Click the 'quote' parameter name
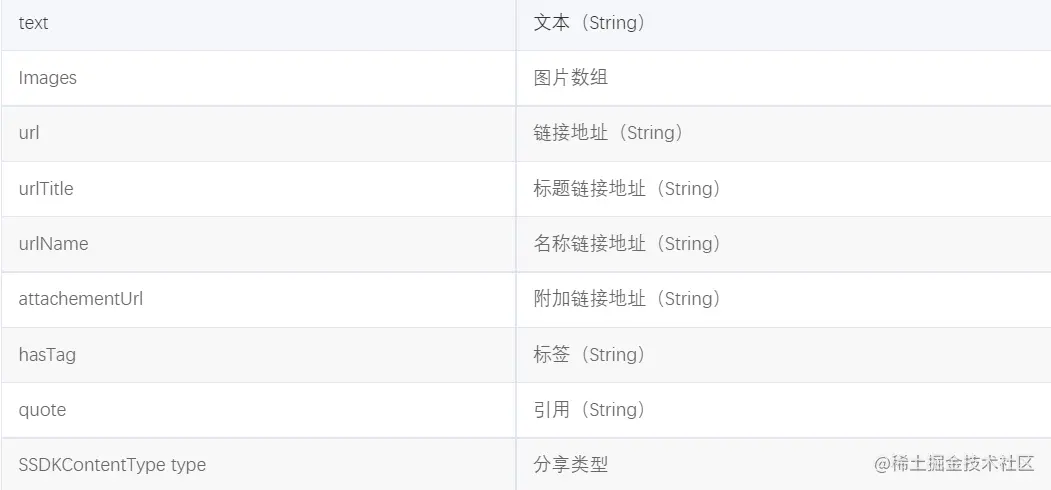 [x=42, y=409]
